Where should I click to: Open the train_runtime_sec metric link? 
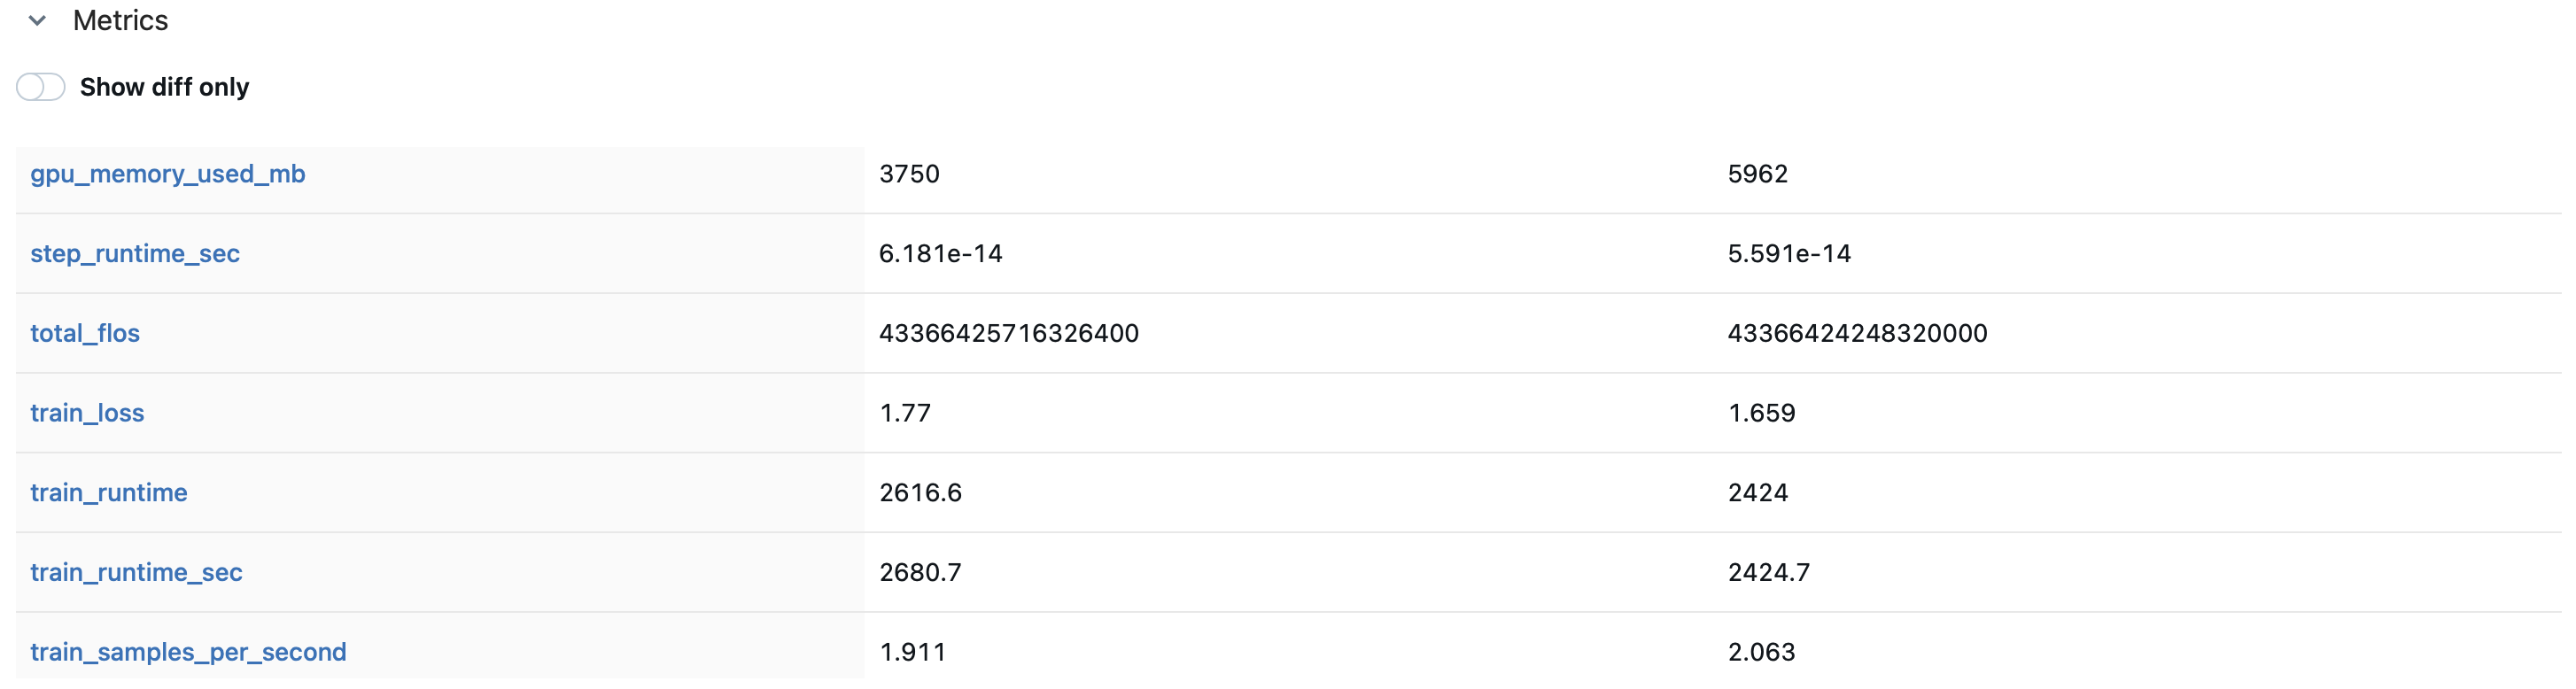click(x=136, y=573)
